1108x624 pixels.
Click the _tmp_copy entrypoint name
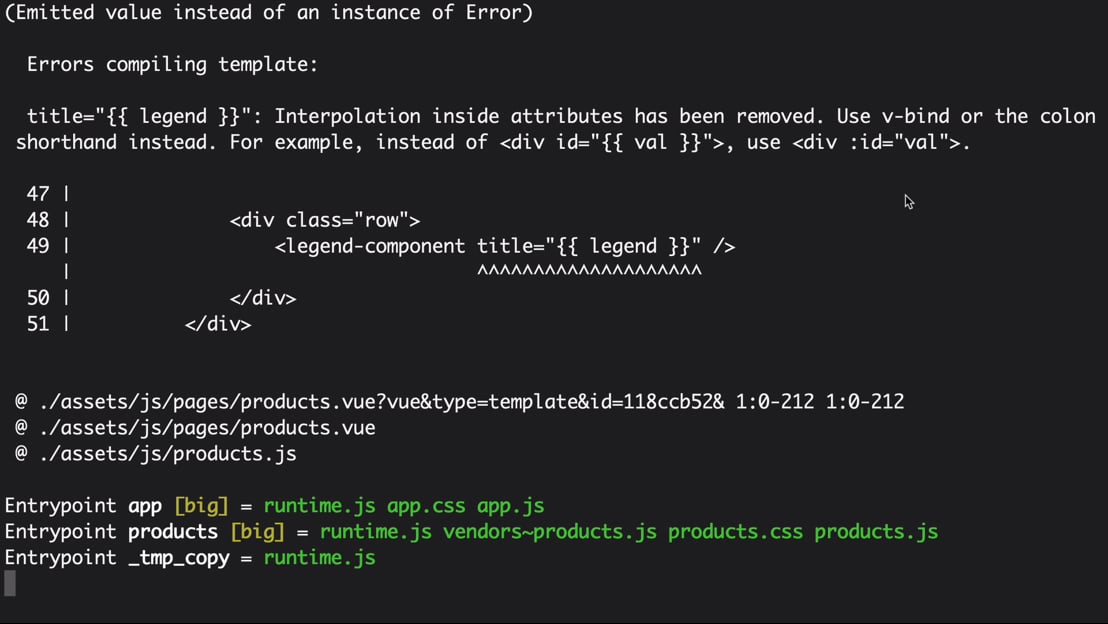click(x=179, y=558)
